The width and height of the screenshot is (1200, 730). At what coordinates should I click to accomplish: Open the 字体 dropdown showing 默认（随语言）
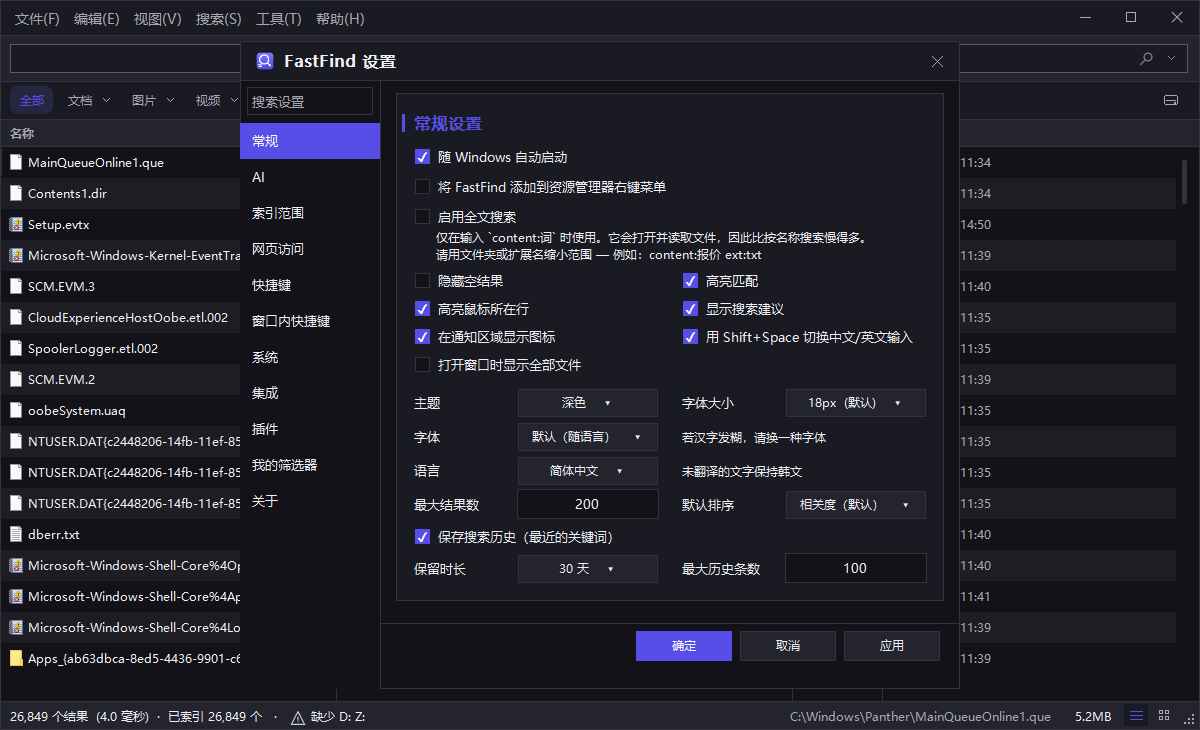click(588, 437)
